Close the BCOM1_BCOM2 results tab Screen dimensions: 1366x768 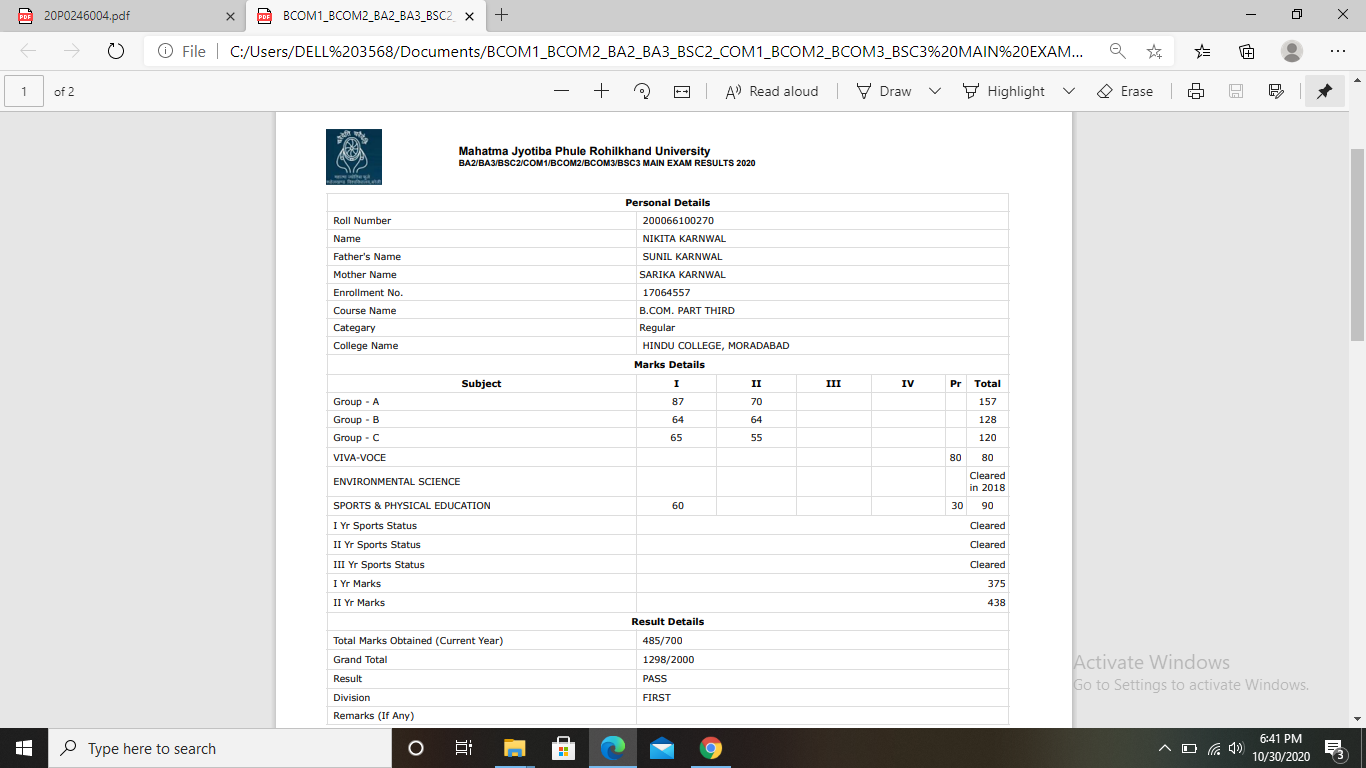tap(469, 16)
